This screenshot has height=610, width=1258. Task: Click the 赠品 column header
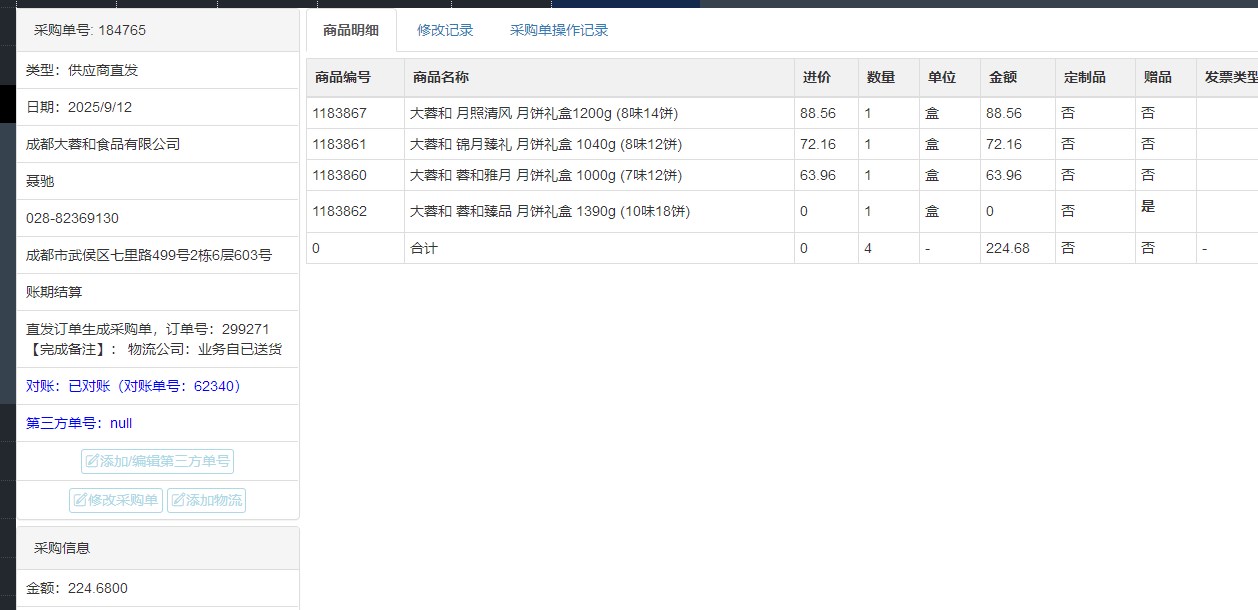1157,77
